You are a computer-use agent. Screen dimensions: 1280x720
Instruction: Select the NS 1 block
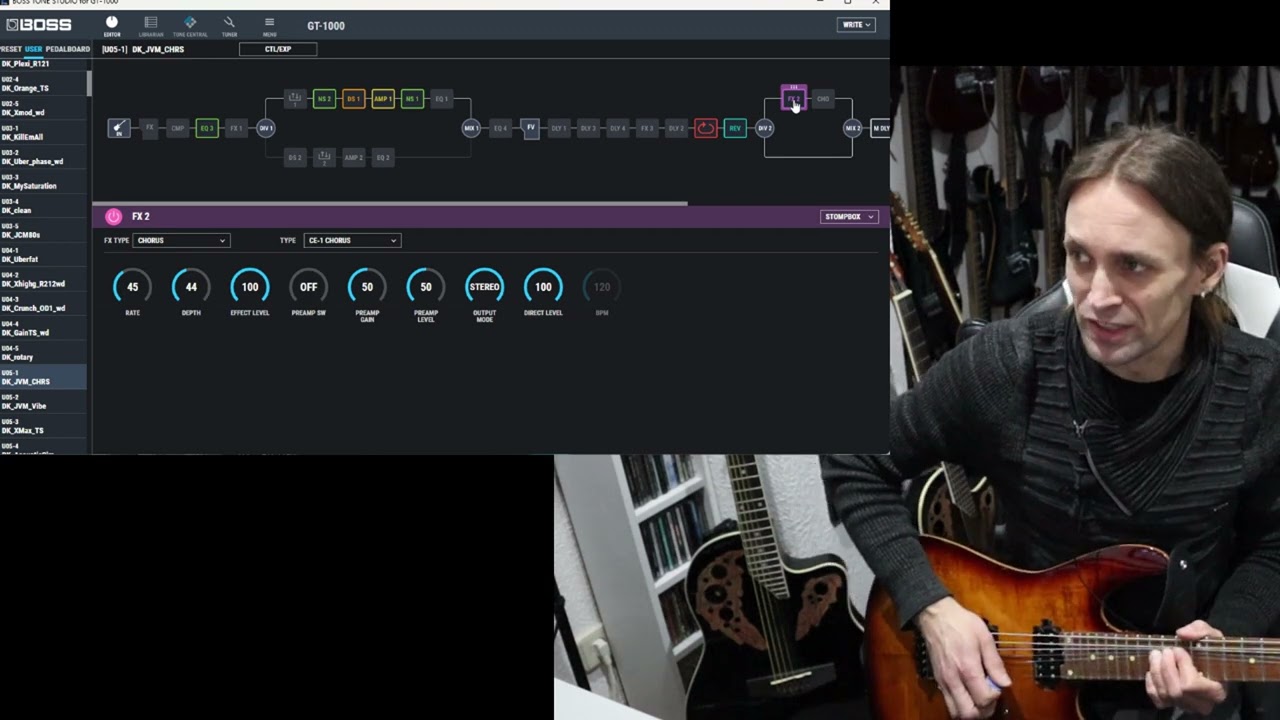(x=412, y=99)
